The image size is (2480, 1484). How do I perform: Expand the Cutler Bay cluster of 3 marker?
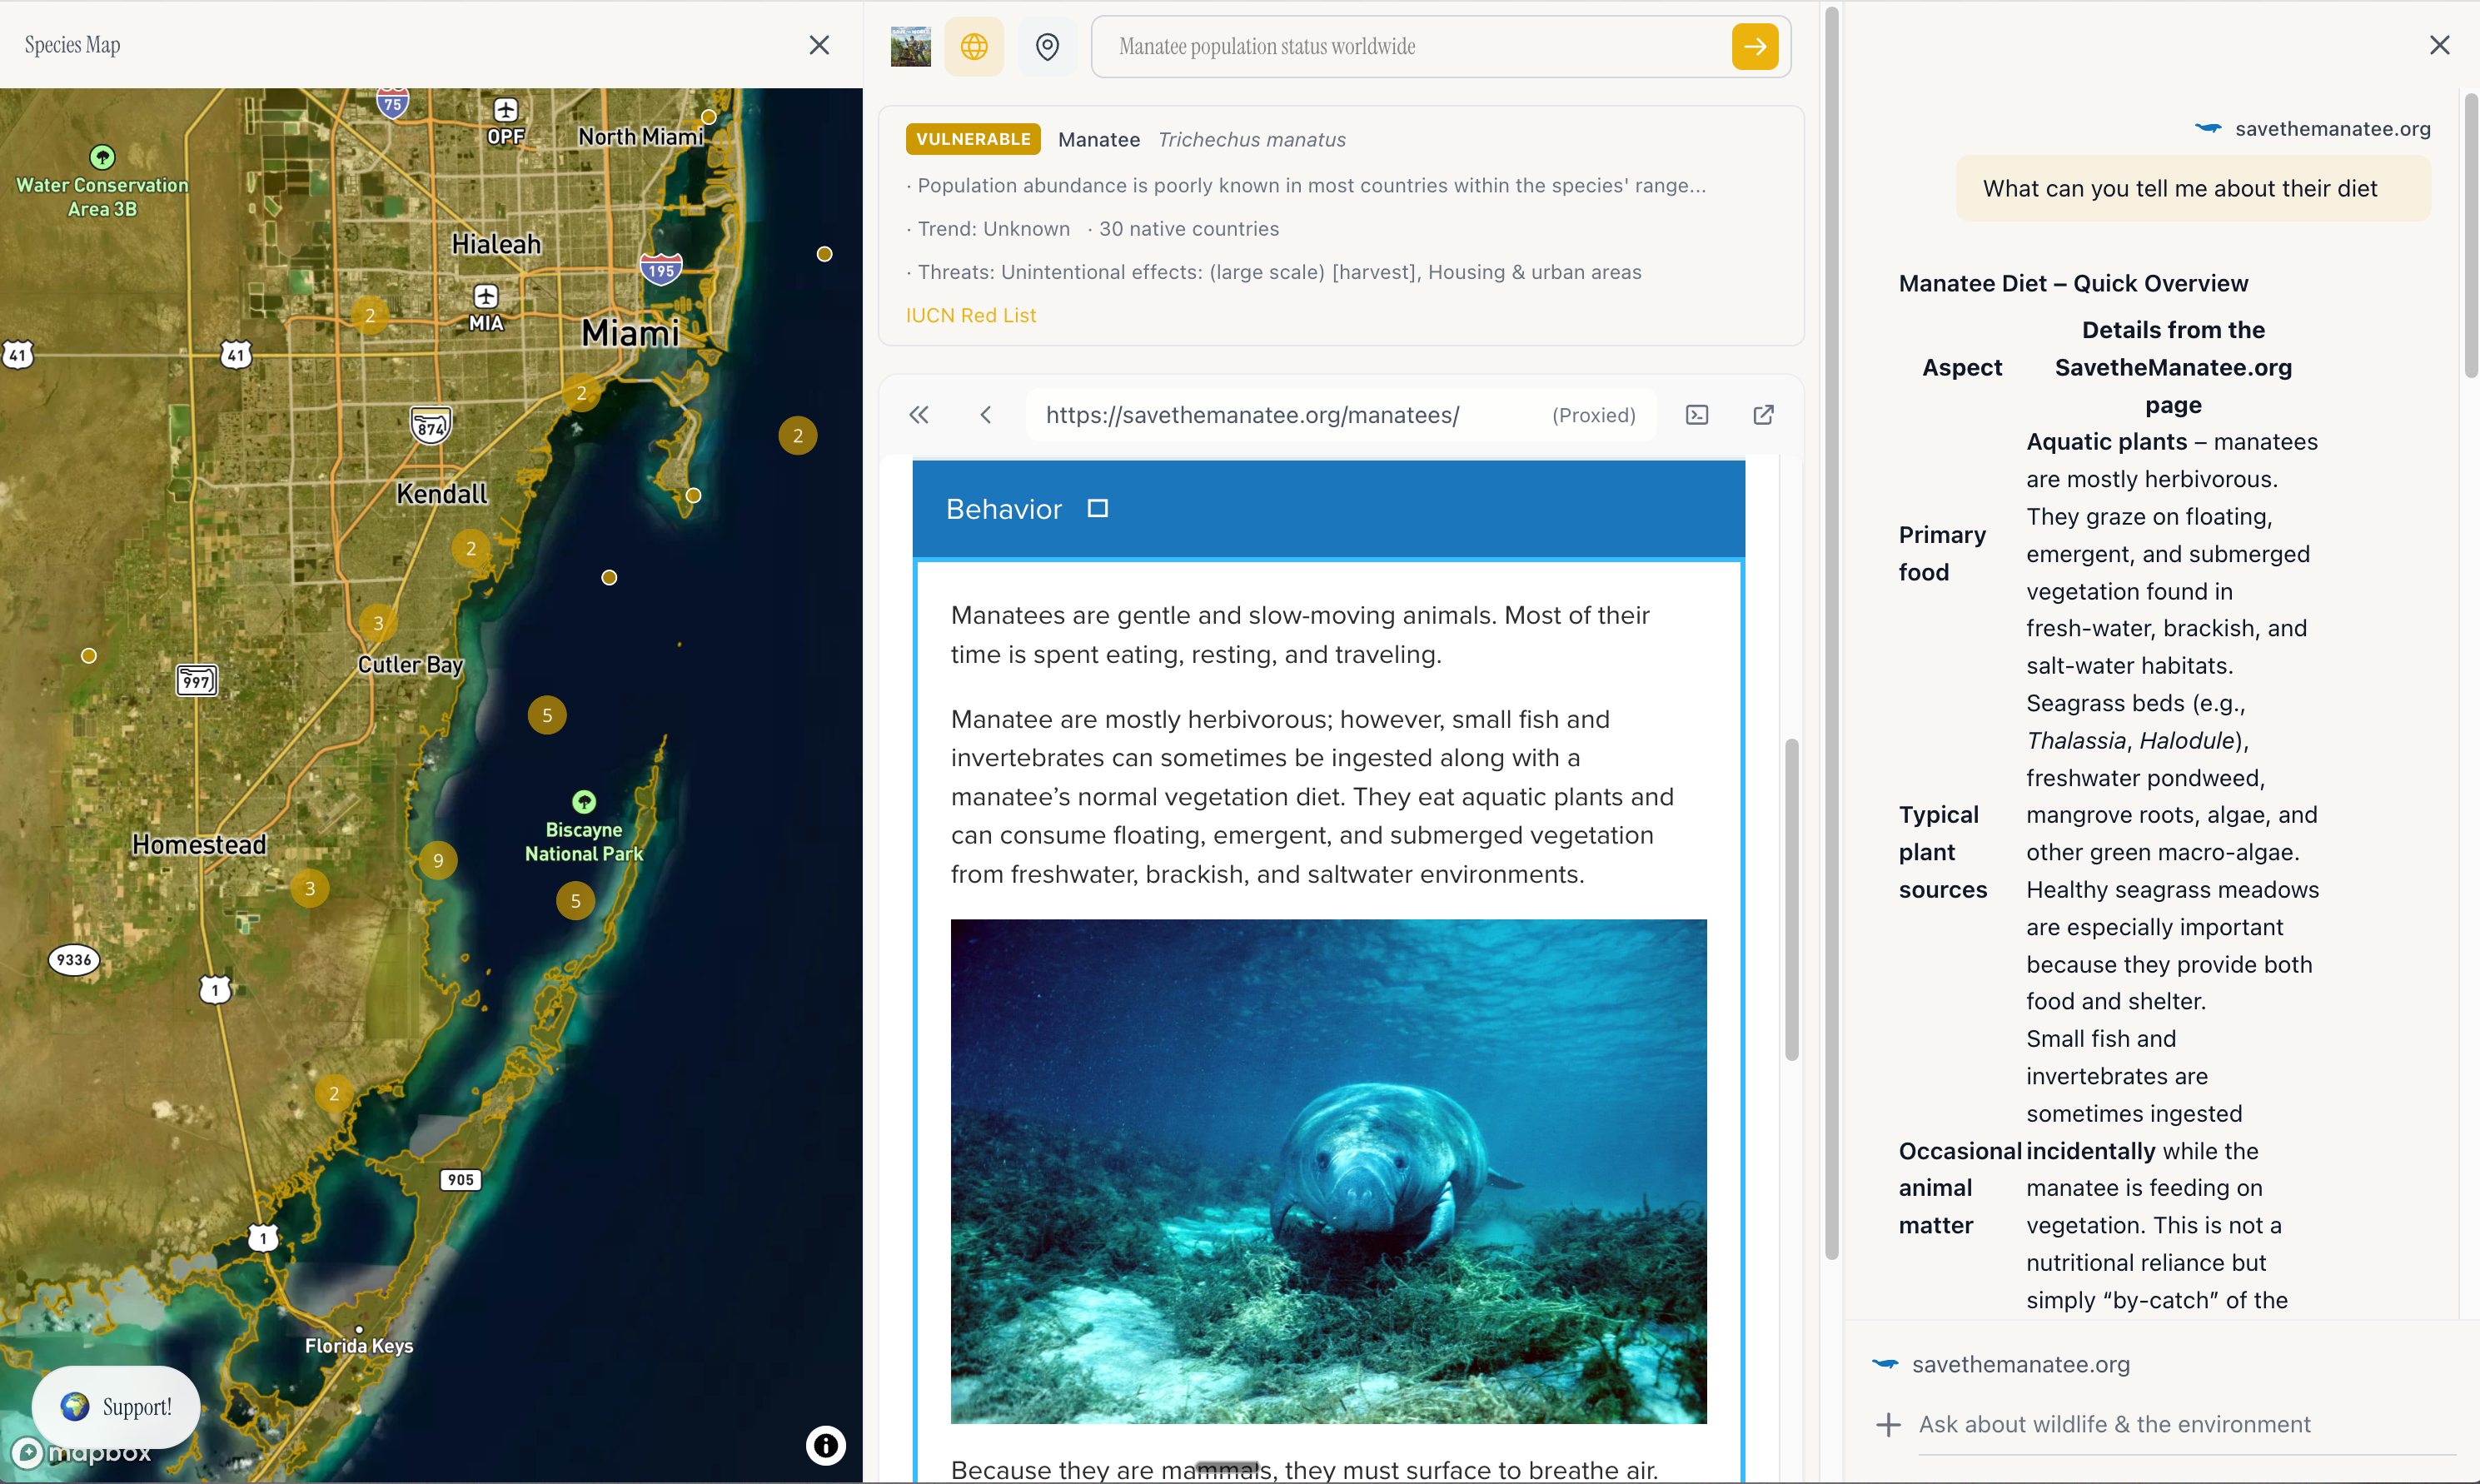(x=378, y=623)
